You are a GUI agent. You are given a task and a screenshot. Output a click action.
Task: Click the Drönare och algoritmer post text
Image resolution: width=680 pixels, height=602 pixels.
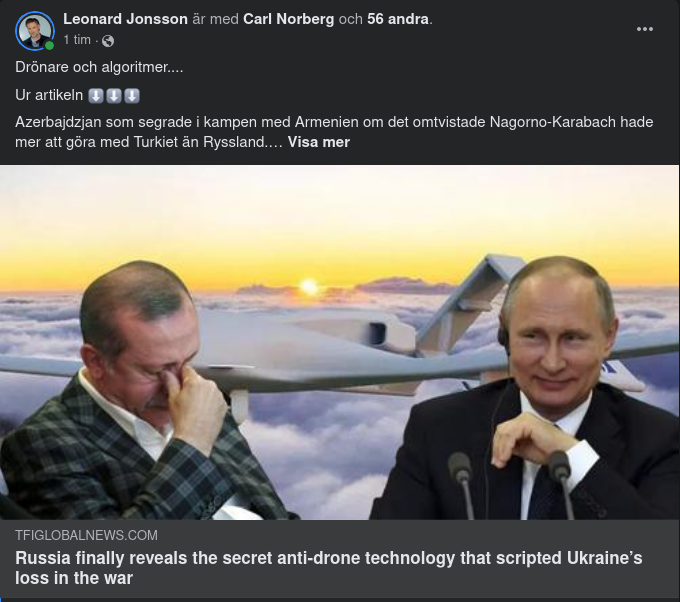point(99,67)
